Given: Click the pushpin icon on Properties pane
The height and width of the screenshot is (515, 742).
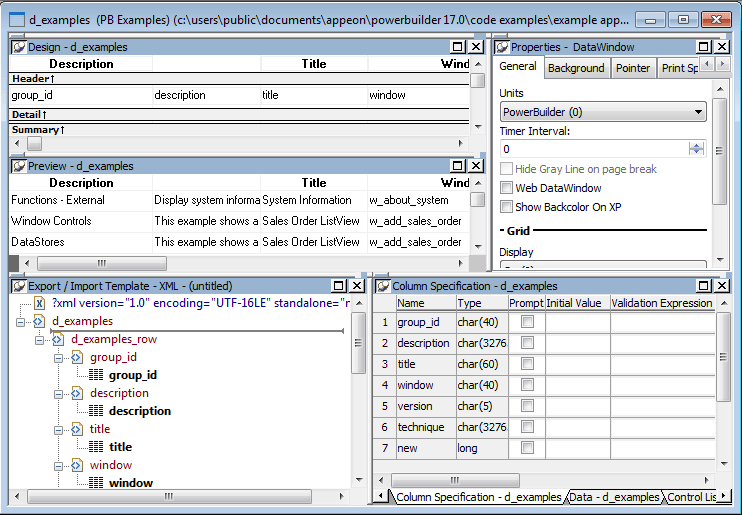Looking at the screenshot, I should click(502, 47).
